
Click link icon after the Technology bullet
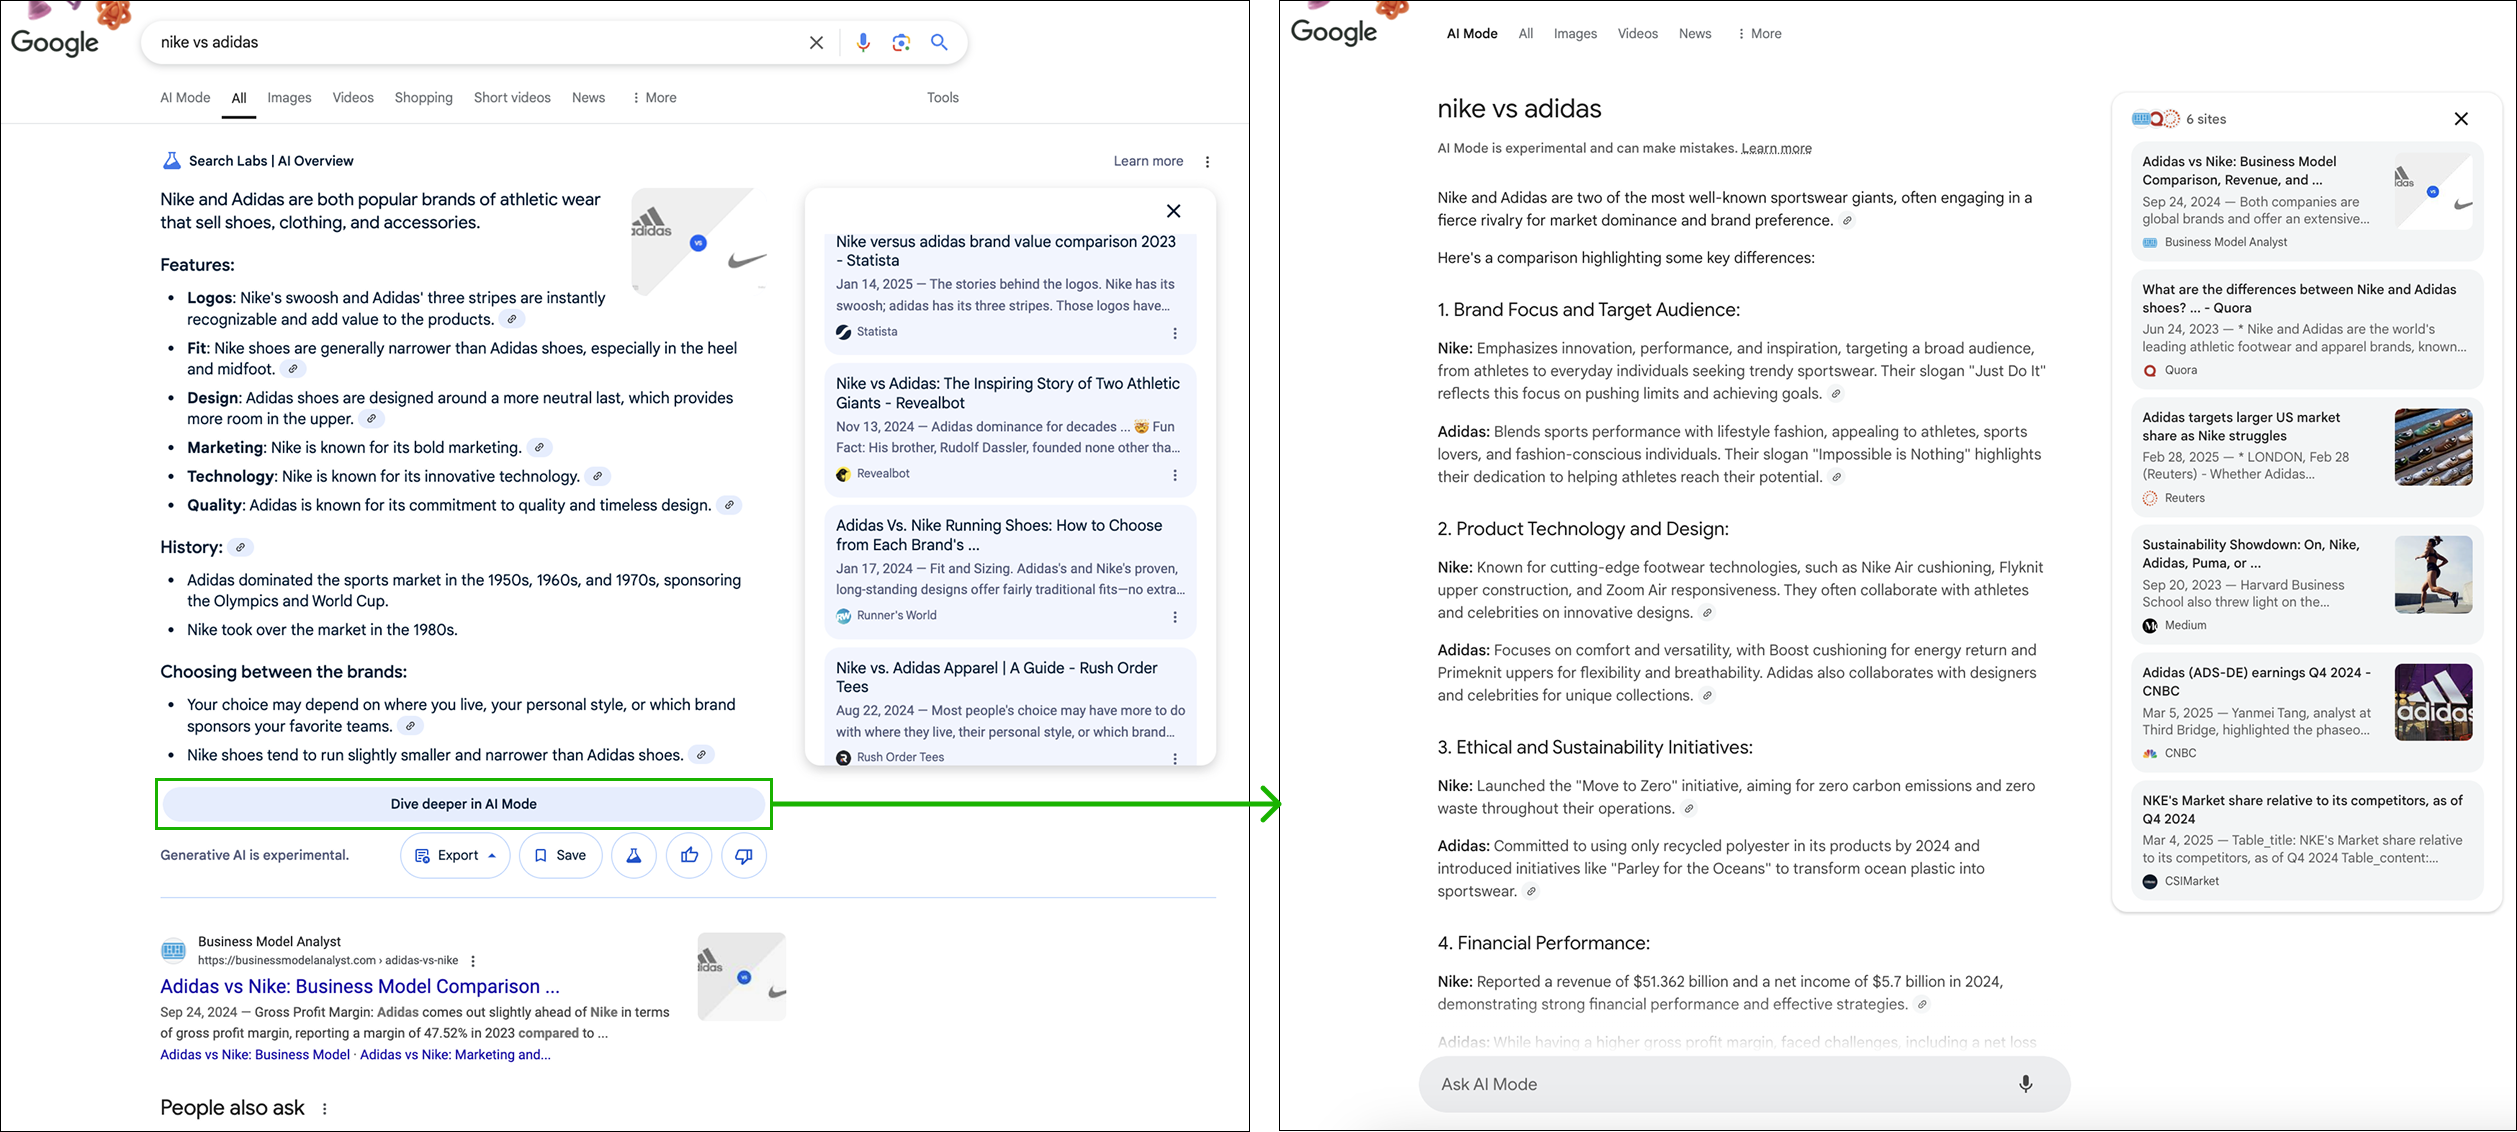pos(597,476)
